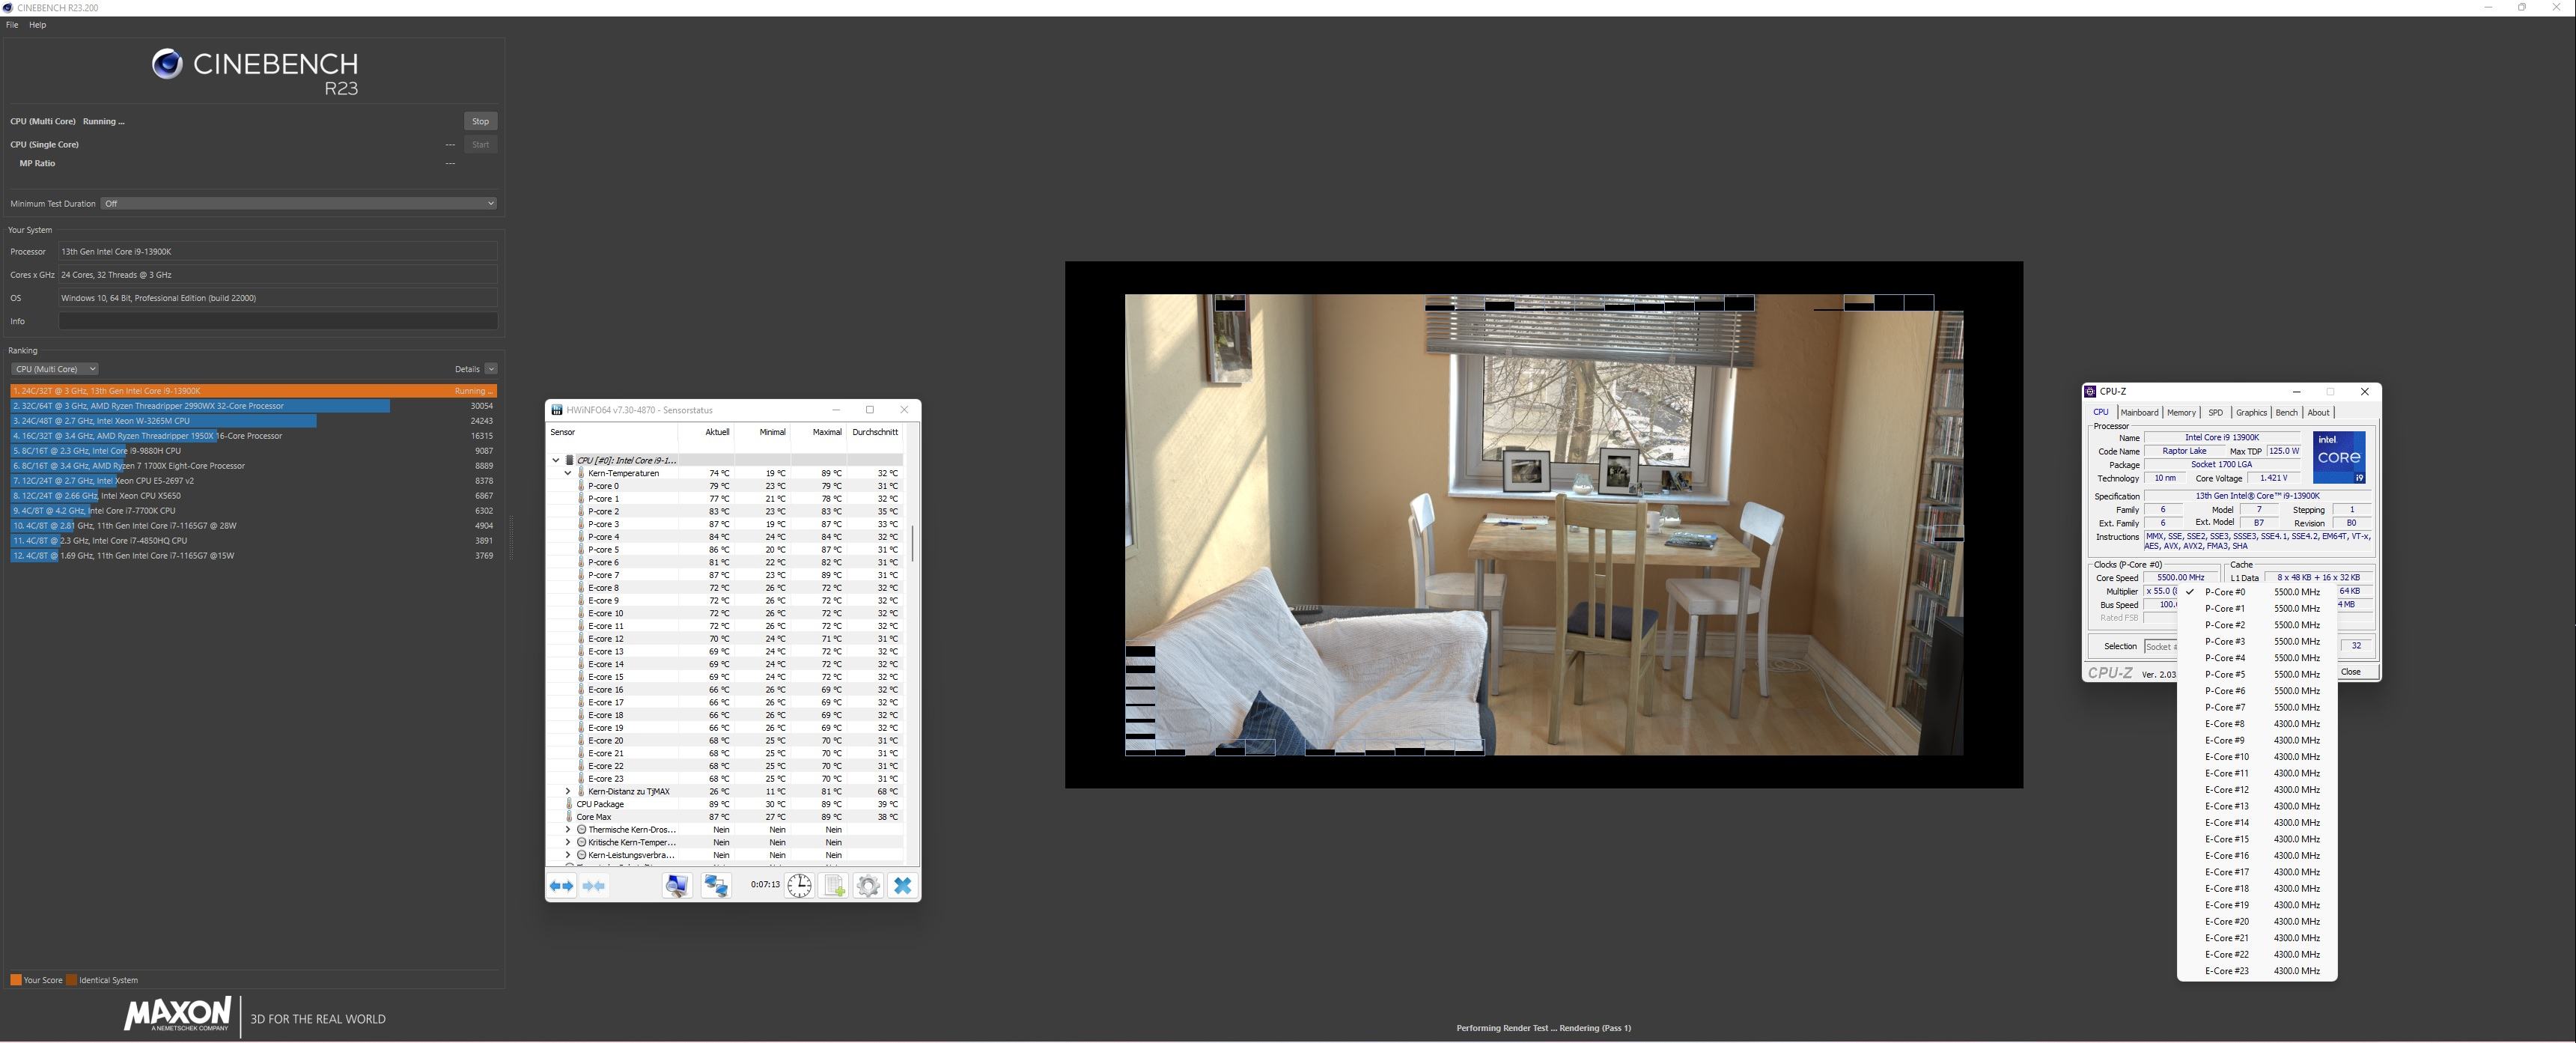
Task: Click the Info input field
Action: [277, 321]
